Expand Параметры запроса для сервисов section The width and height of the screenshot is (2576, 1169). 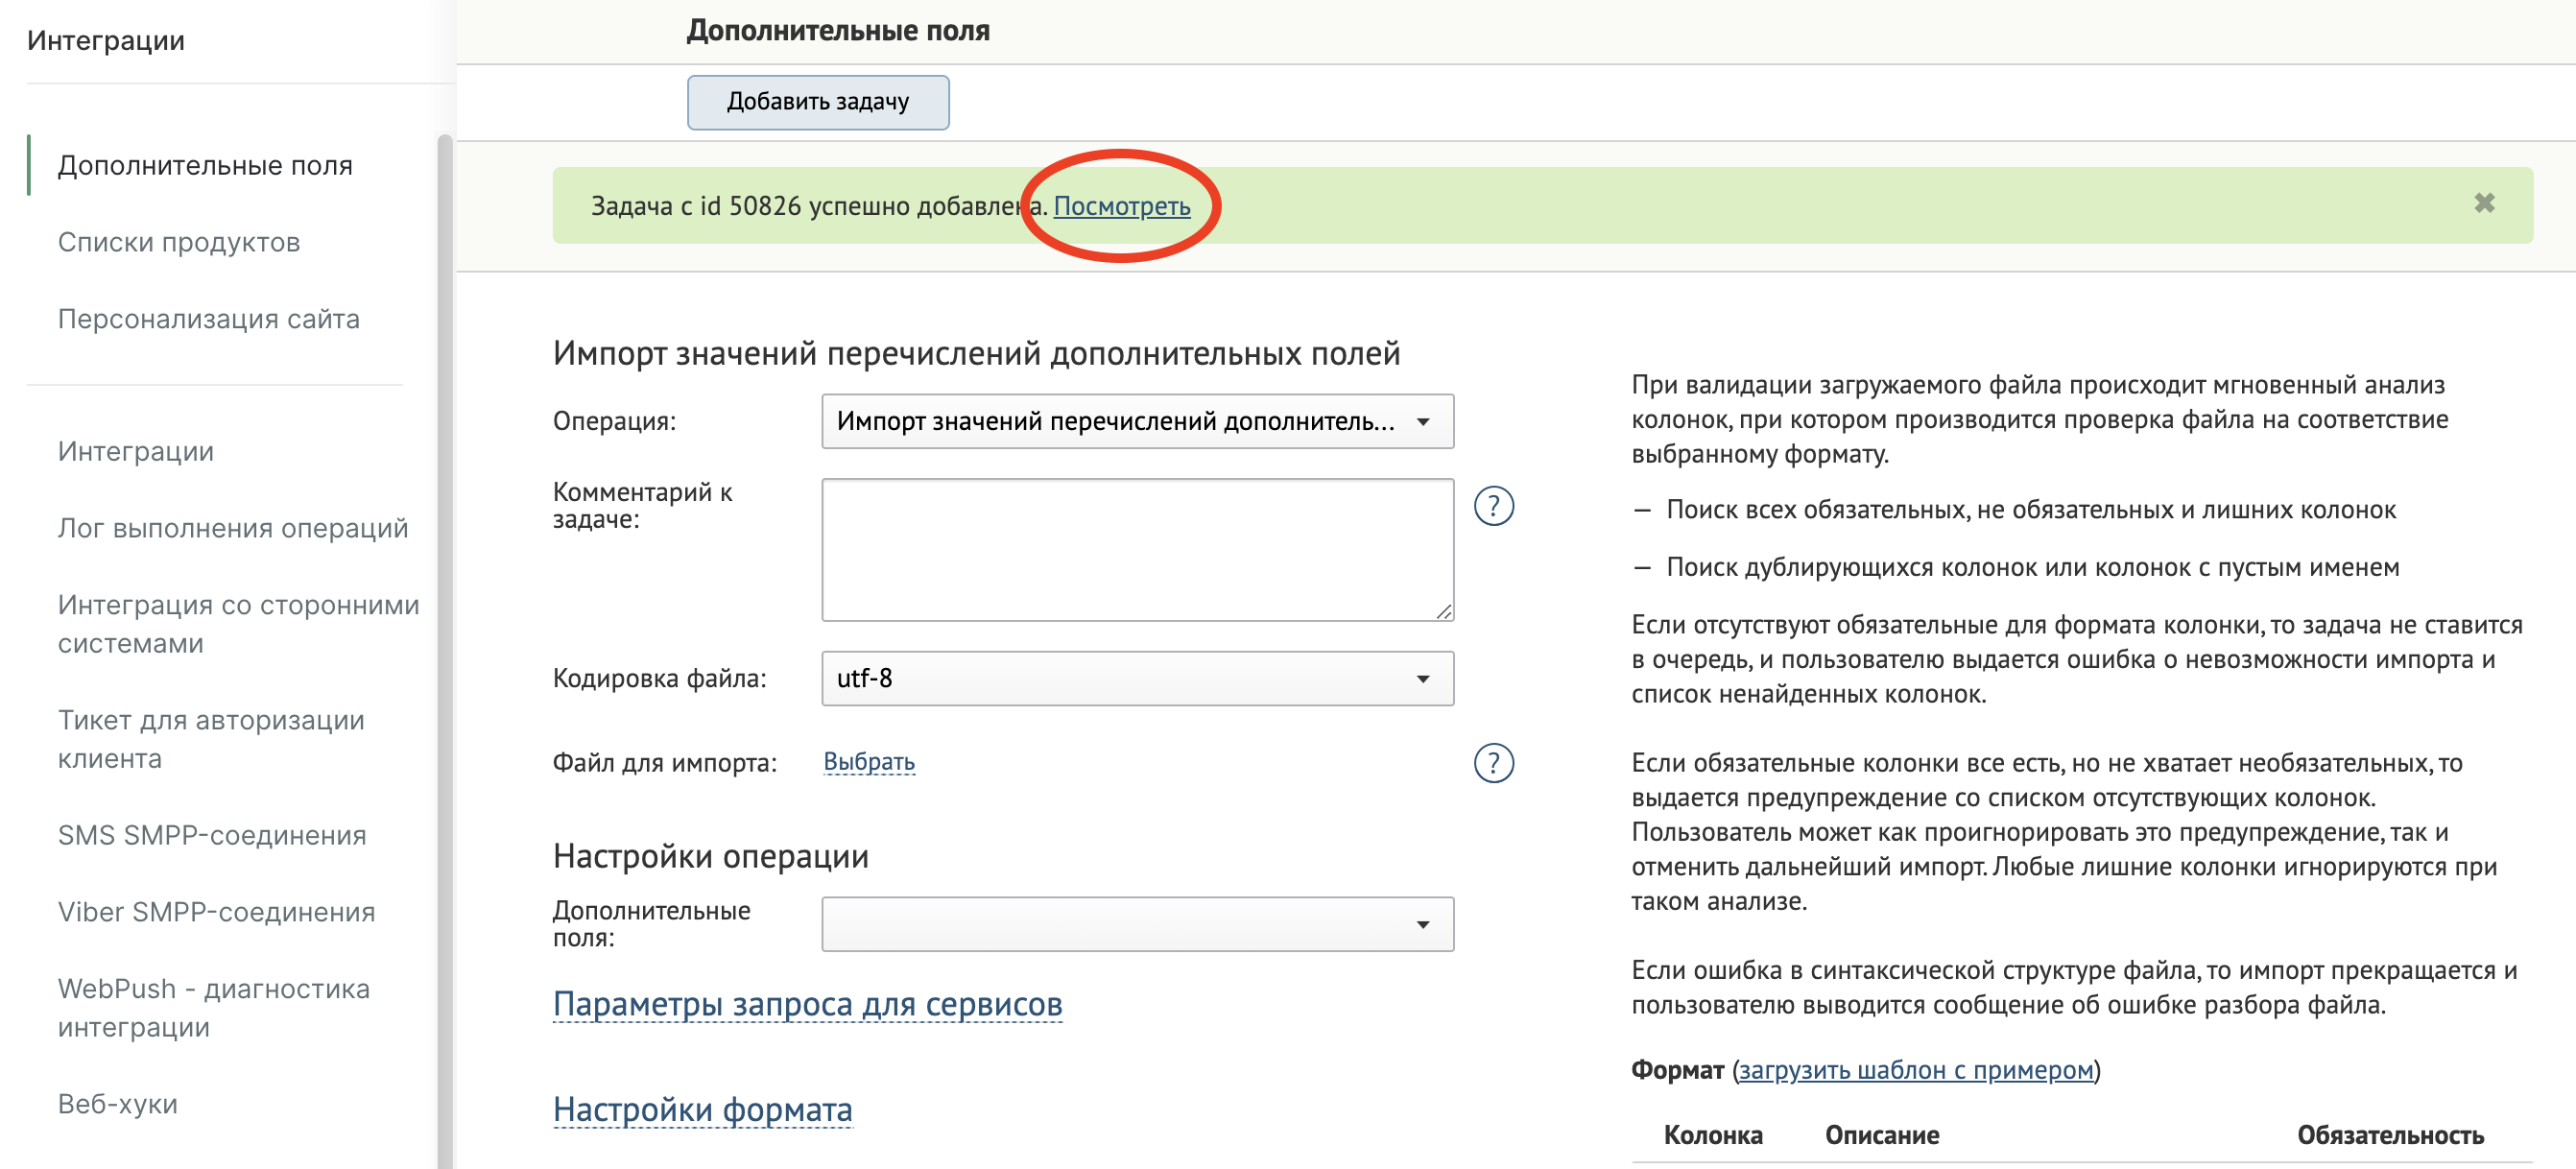tap(807, 1004)
